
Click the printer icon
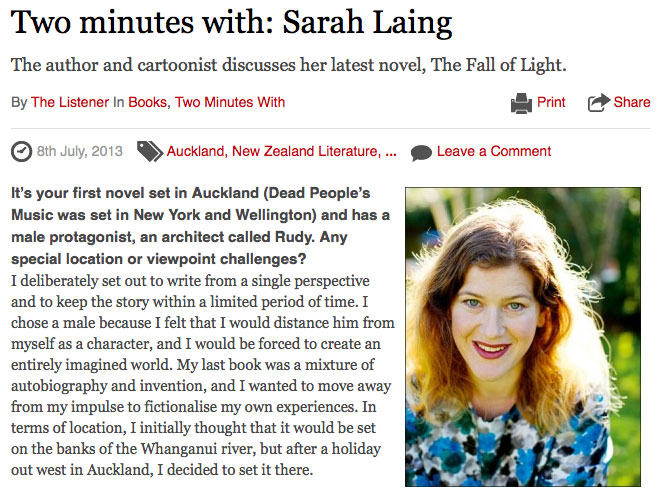pos(521,102)
